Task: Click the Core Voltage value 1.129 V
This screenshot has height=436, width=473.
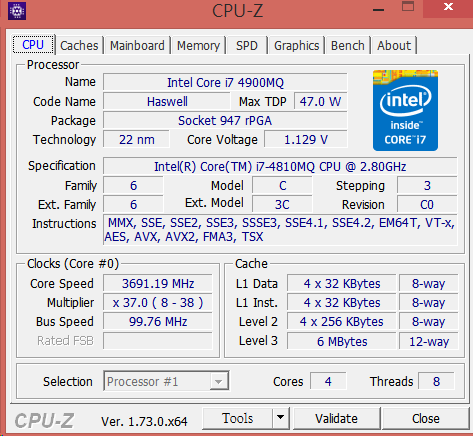Action: (x=306, y=139)
